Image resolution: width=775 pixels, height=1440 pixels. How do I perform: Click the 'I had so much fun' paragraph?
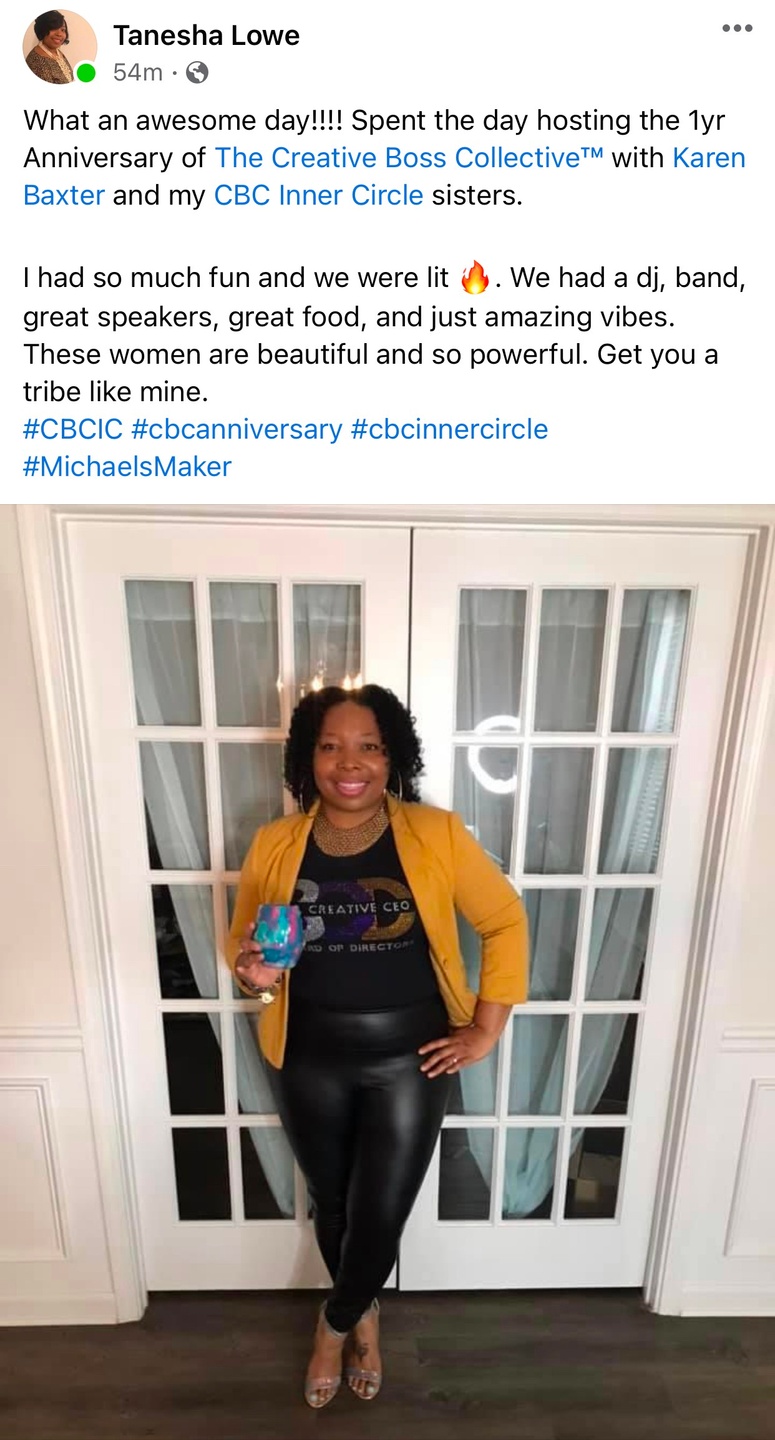pyautogui.click(x=385, y=335)
